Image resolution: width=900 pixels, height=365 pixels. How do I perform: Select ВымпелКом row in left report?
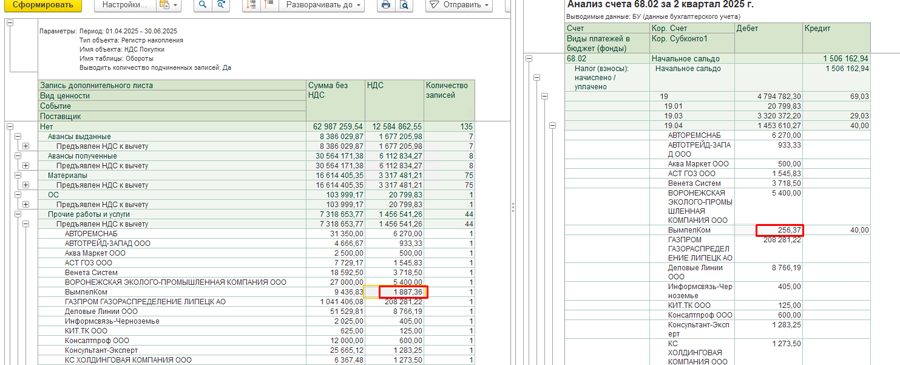pos(87,292)
